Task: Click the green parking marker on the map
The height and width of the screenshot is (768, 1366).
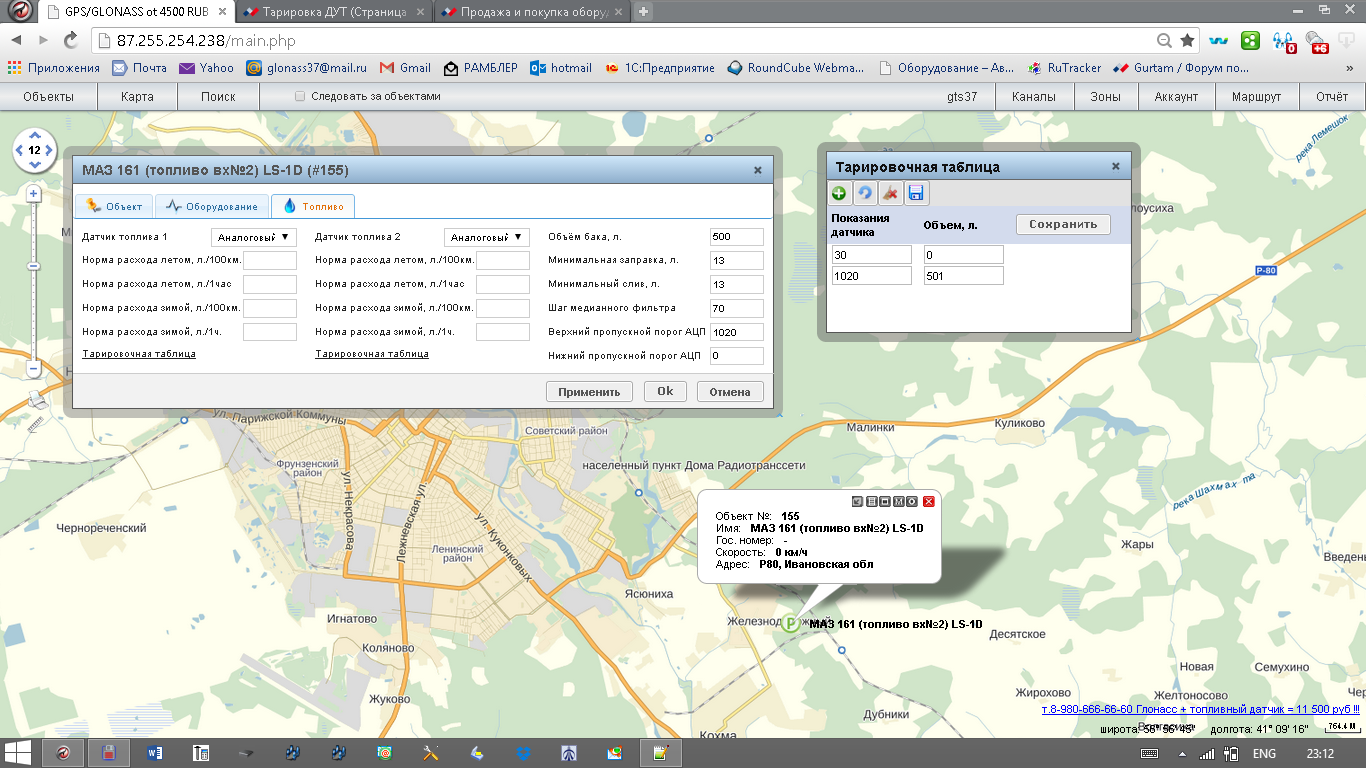Action: (791, 624)
